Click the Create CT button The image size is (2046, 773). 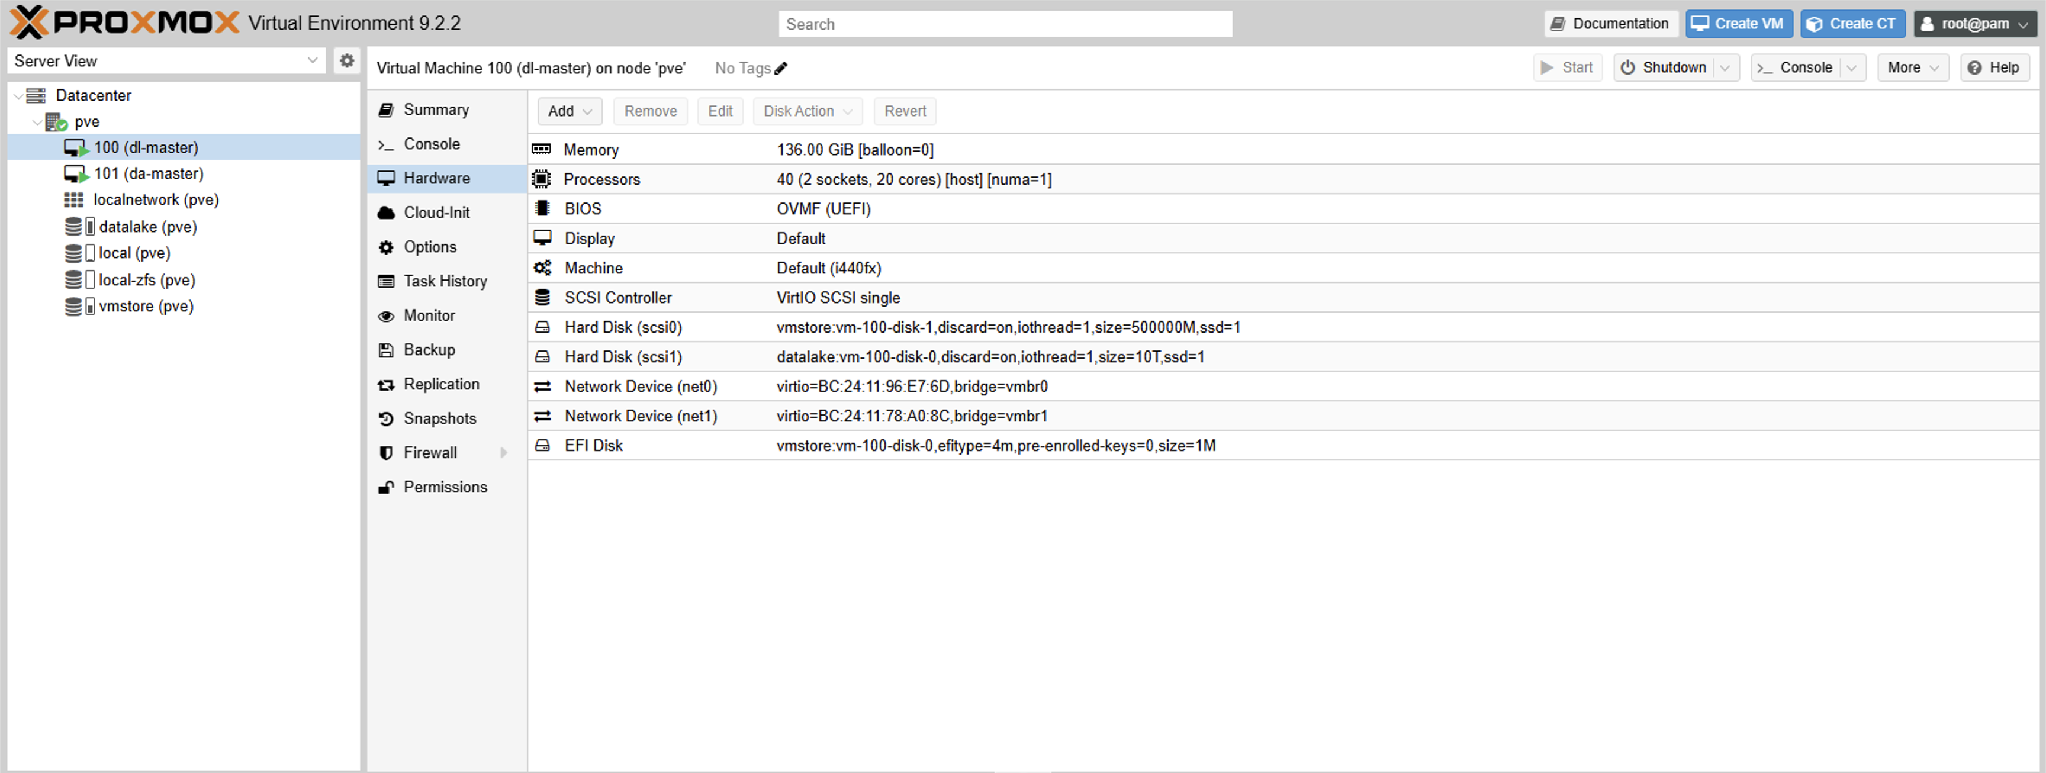pos(1852,24)
